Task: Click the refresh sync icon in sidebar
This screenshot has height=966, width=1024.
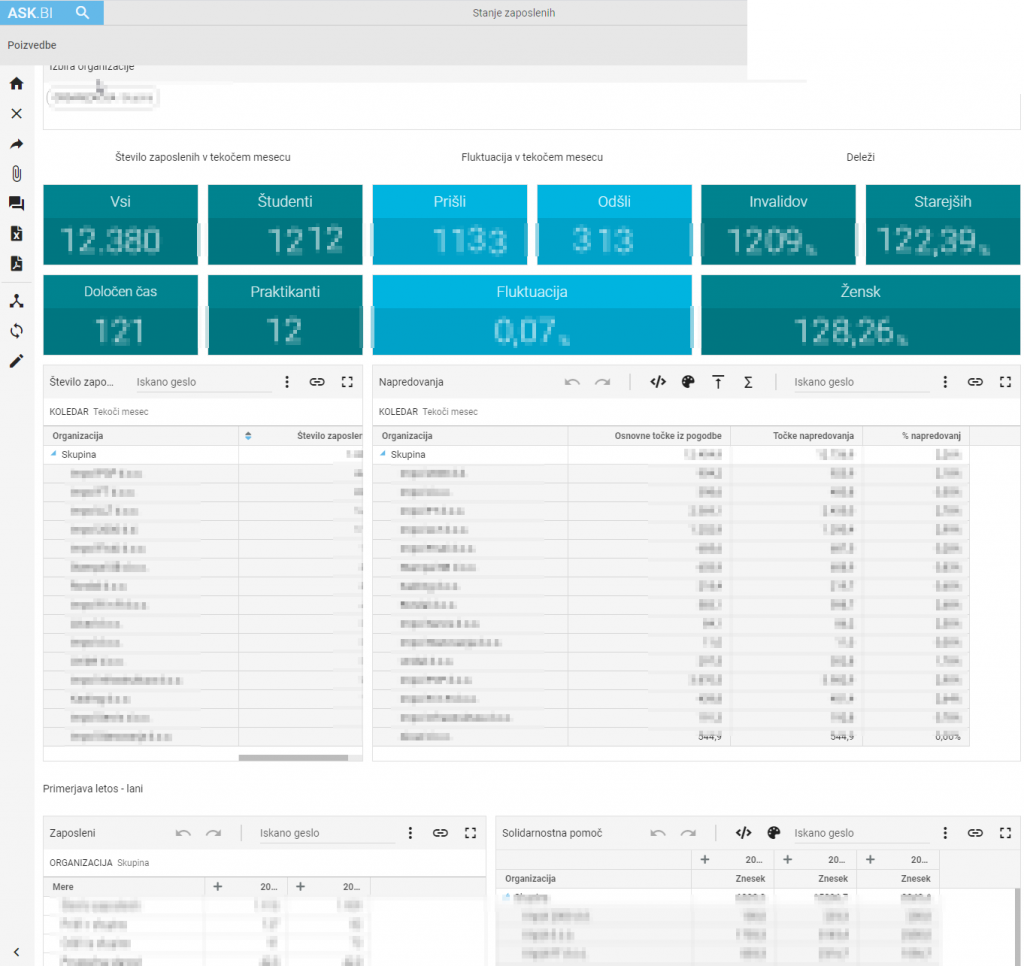Action: coord(16,331)
